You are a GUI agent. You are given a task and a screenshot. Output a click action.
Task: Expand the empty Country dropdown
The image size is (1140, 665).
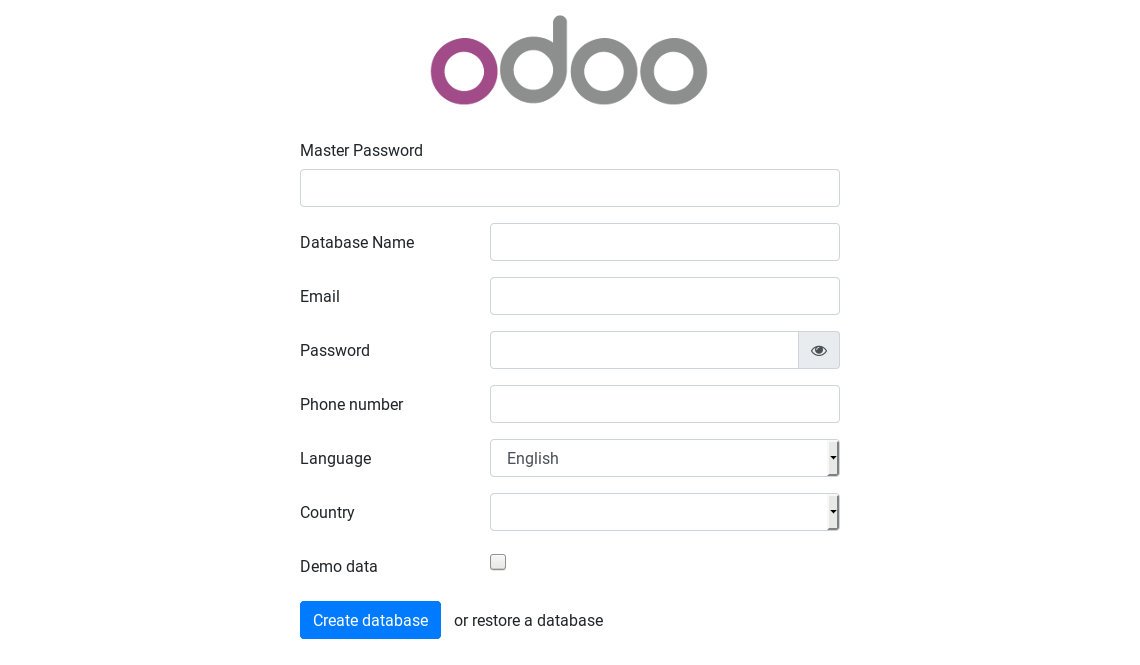click(665, 512)
